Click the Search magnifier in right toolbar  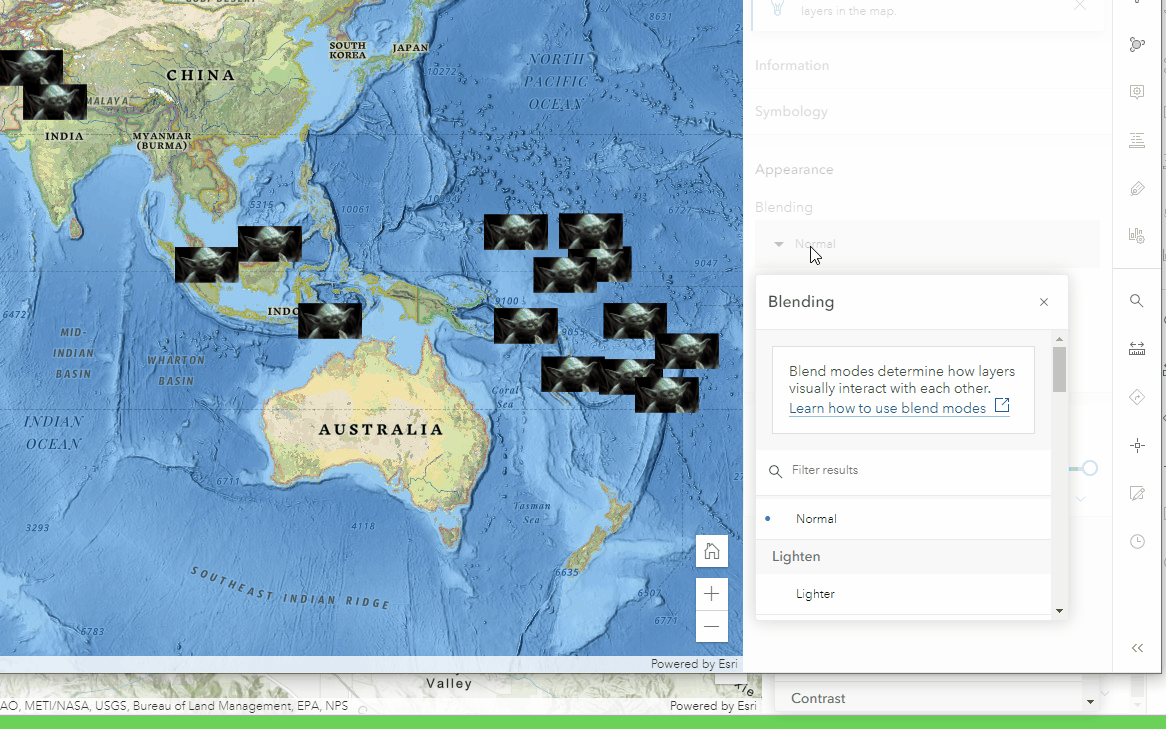pos(1136,301)
